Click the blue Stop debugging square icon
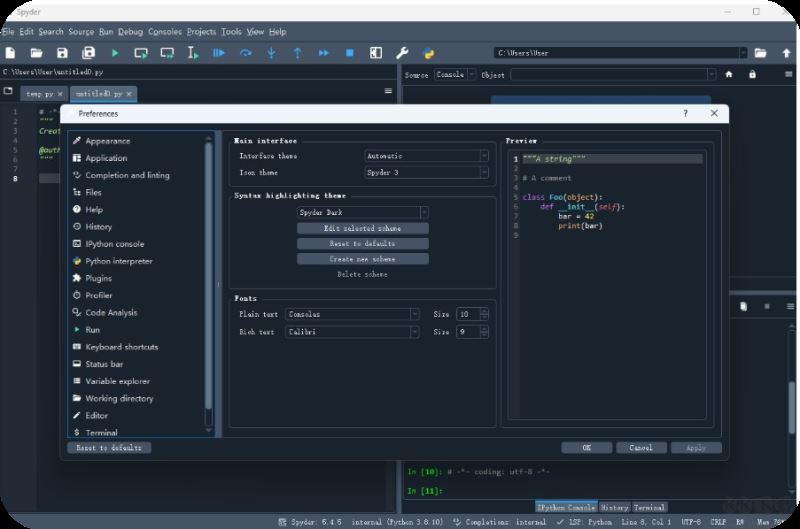Image resolution: width=800 pixels, height=529 pixels. (349, 52)
